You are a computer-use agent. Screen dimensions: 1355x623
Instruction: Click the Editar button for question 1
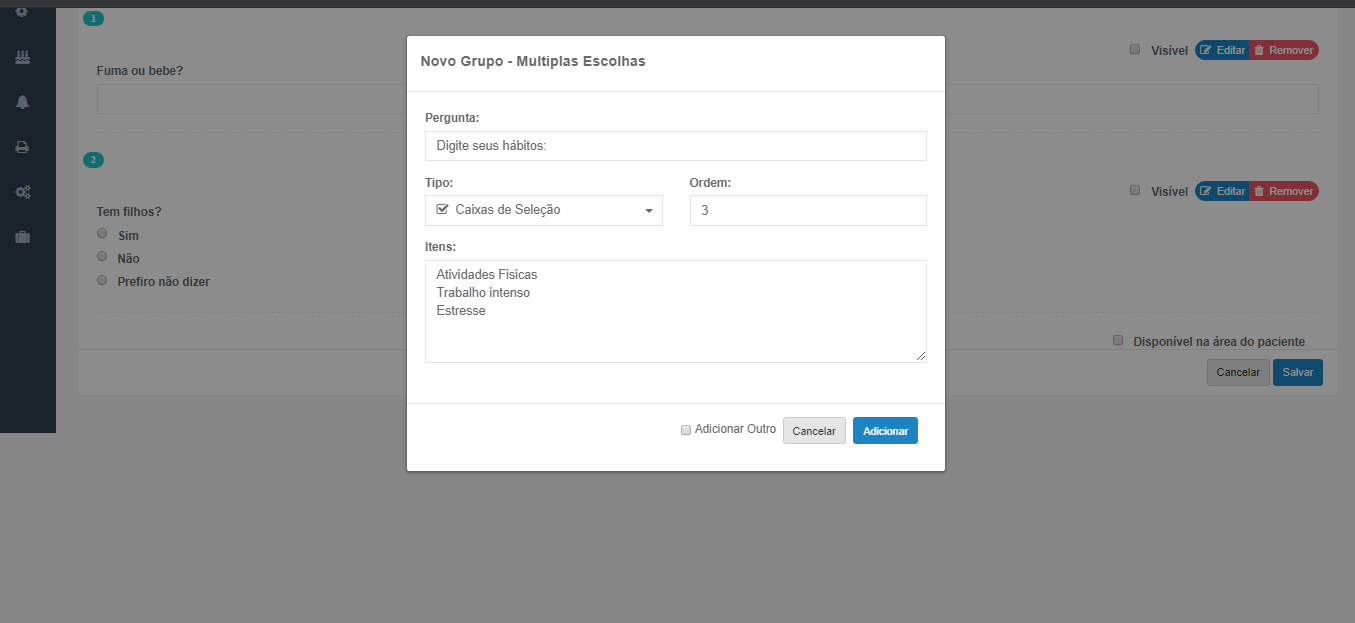(1222, 50)
